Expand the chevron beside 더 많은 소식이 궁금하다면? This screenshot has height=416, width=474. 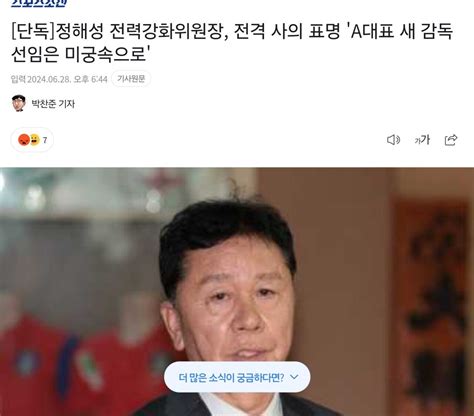click(294, 377)
